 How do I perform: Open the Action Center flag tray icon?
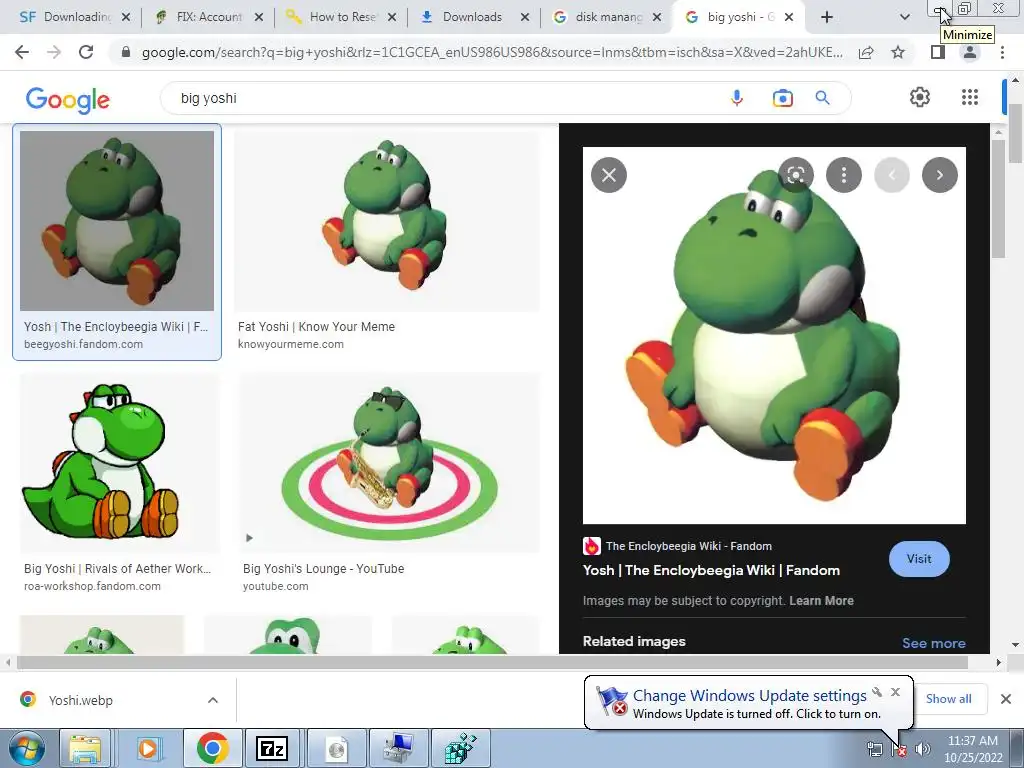coord(899,750)
